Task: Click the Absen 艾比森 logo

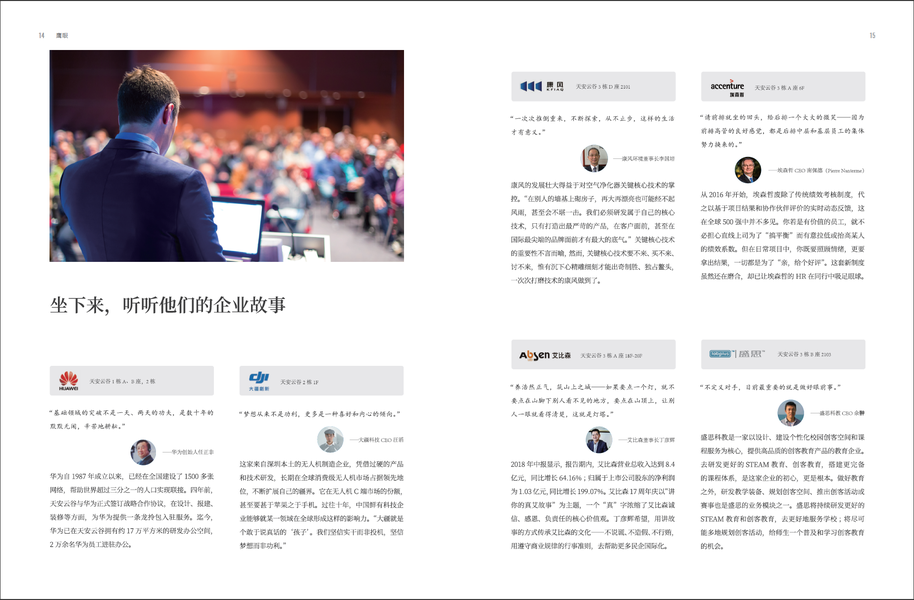Action: (544, 355)
